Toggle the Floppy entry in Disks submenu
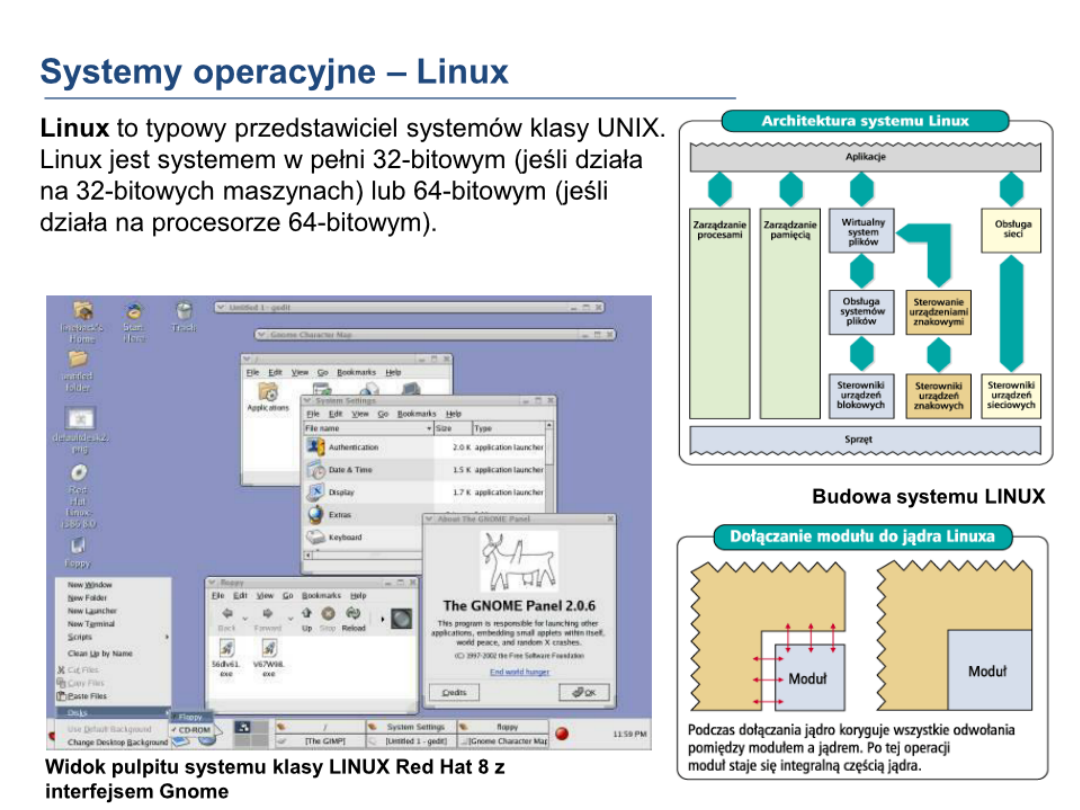This screenshot has width=1080, height=810. point(190,717)
